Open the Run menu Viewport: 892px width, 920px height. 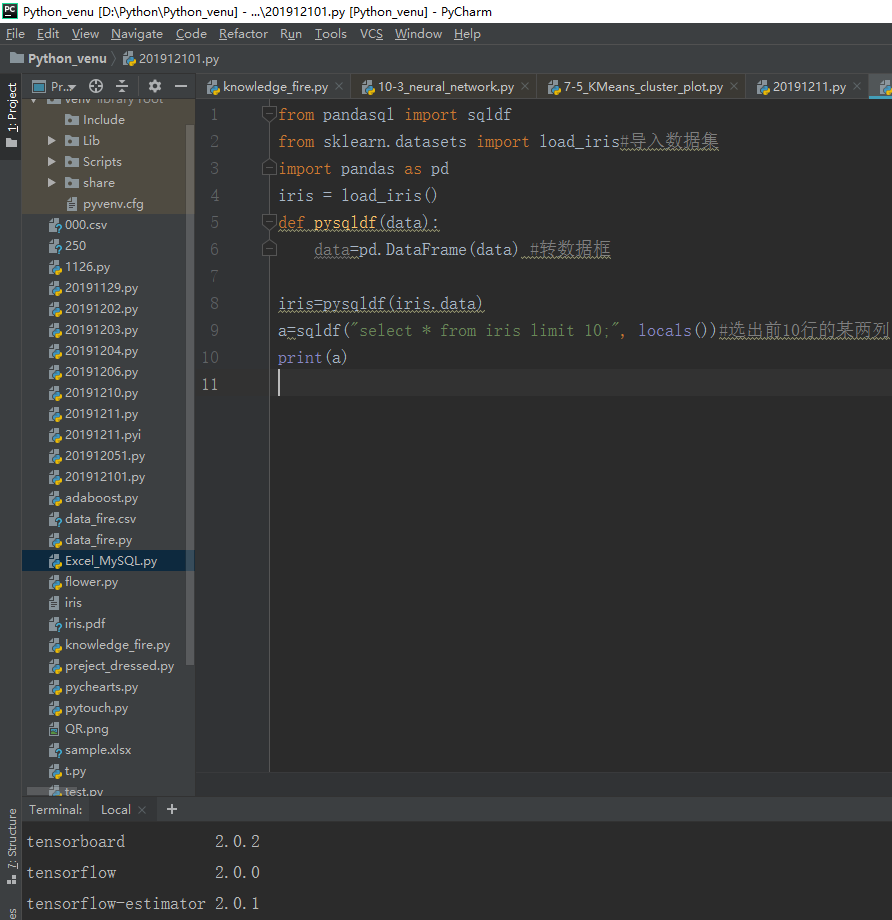290,33
